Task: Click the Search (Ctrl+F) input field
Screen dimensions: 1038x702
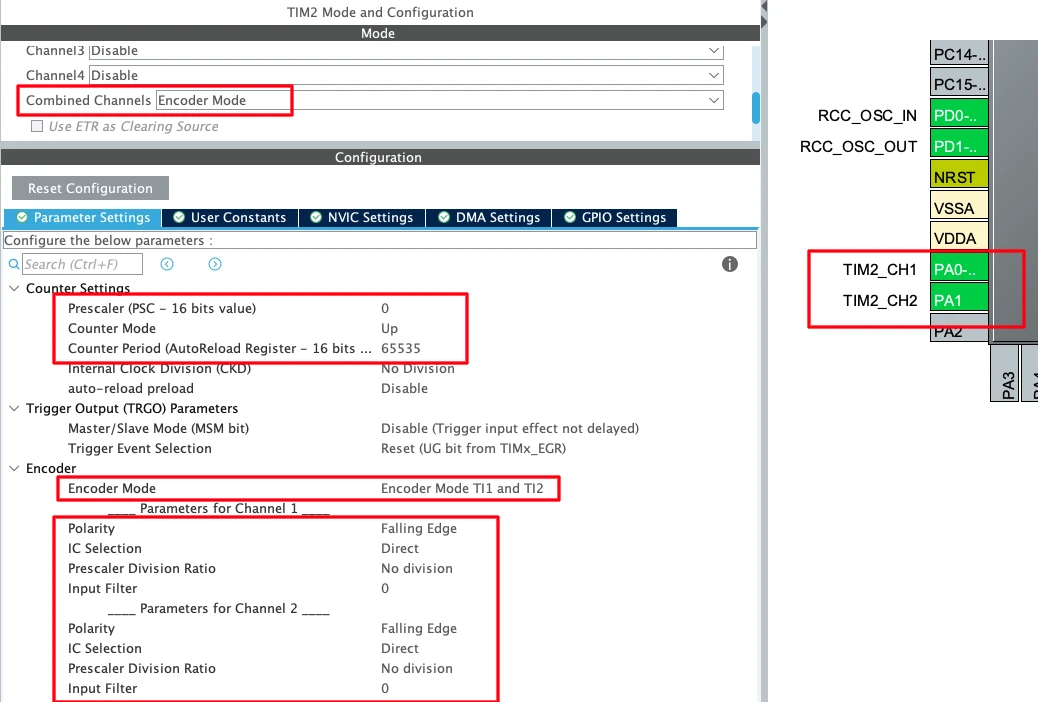Action: click(82, 264)
